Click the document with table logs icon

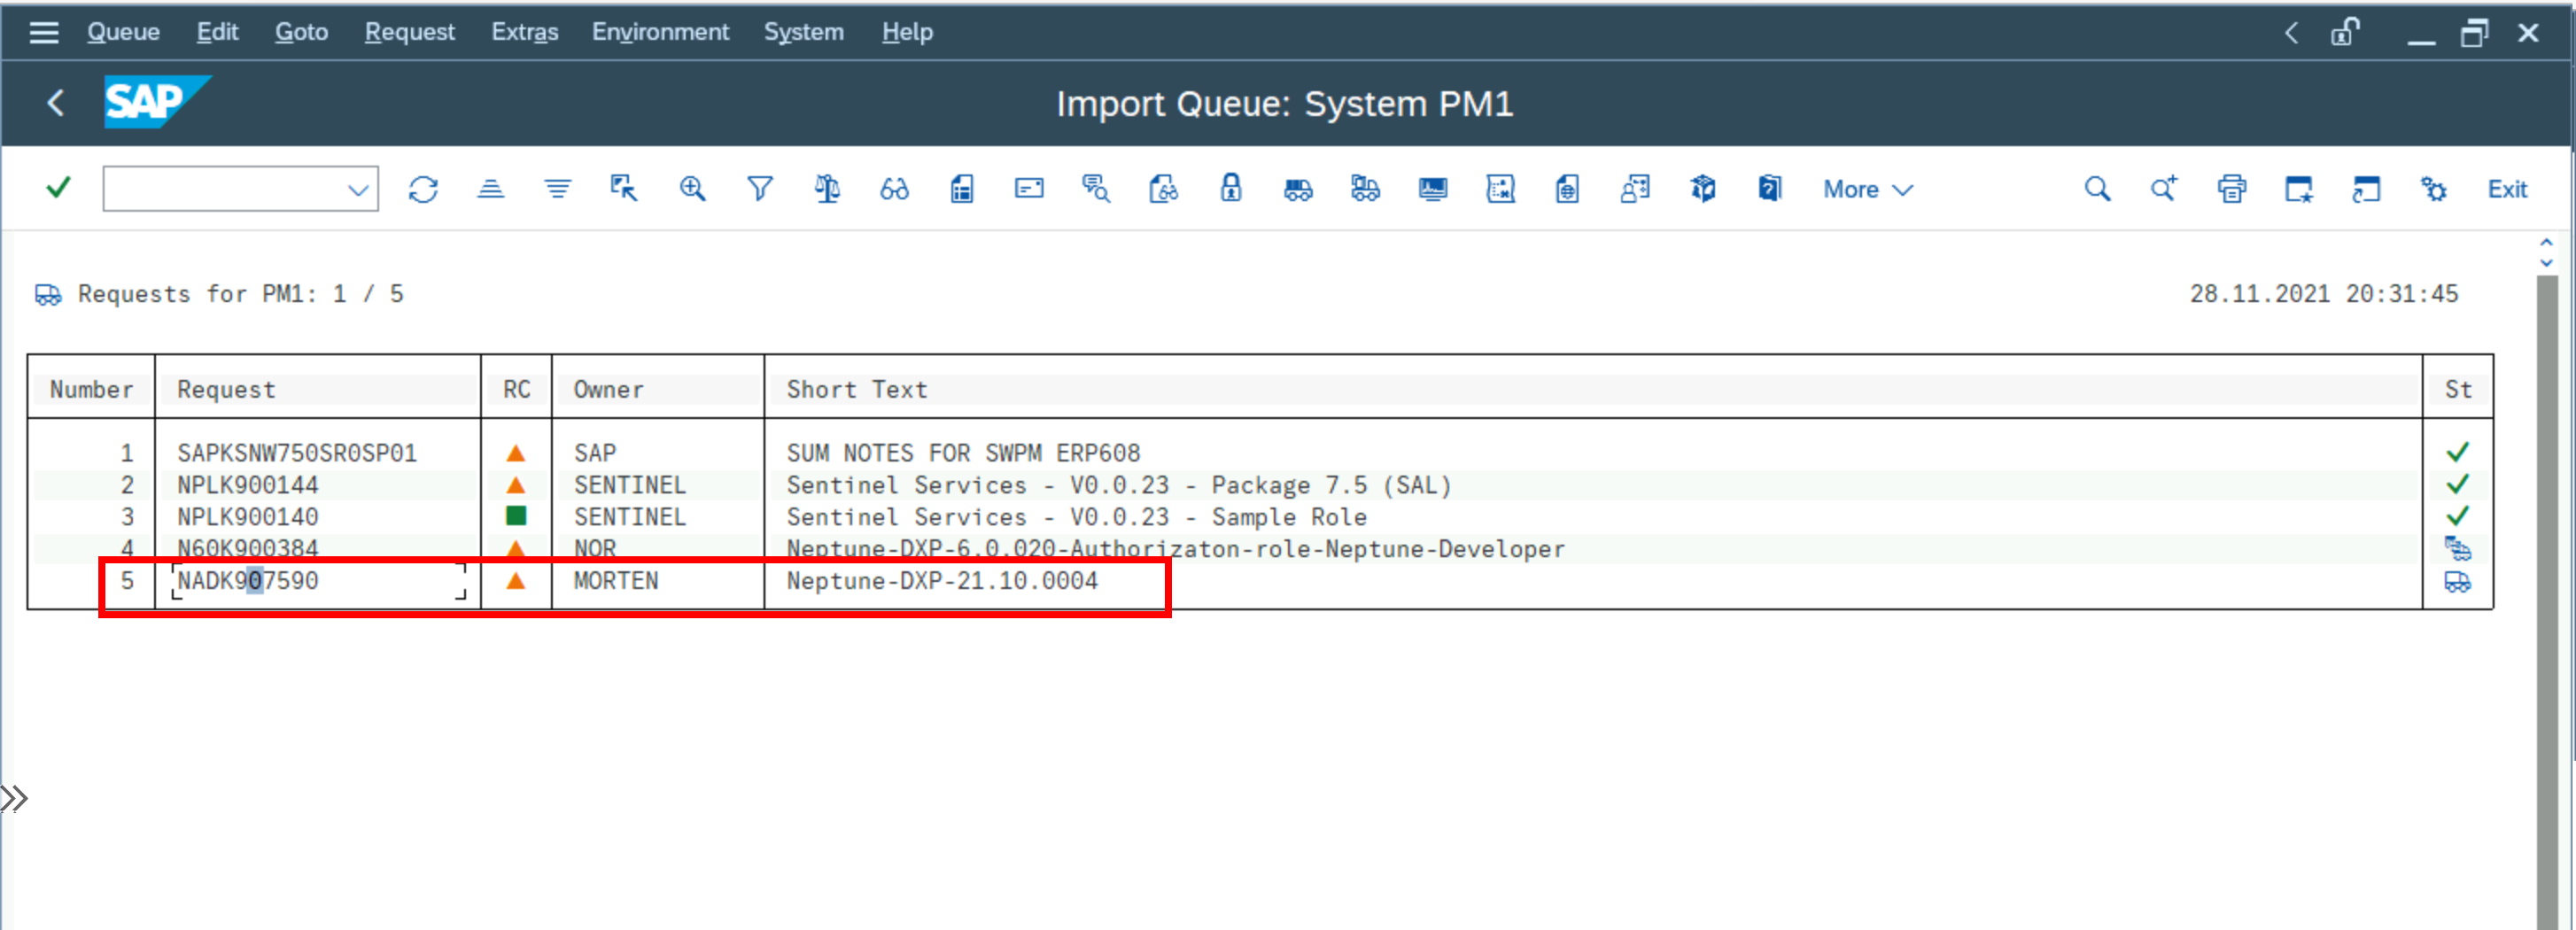[962, 189]
